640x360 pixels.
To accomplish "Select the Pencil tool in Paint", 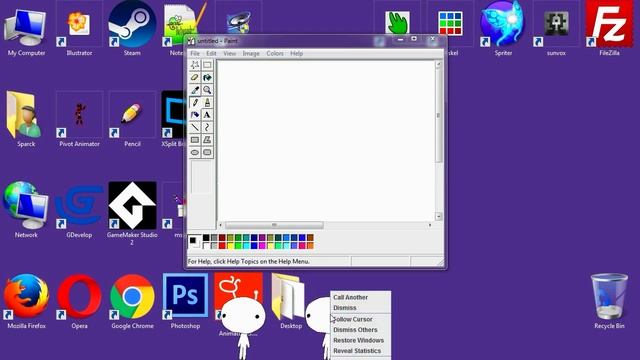I will tap(195, 102).
